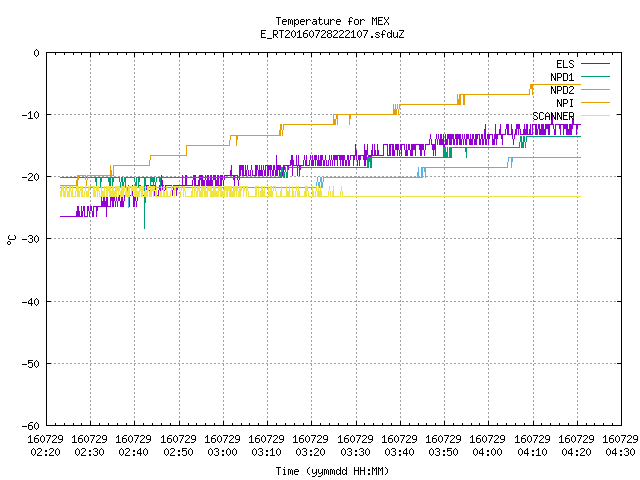
Task: Click the chart title 'Temperature for MEX'
Action: pos(332,21)
